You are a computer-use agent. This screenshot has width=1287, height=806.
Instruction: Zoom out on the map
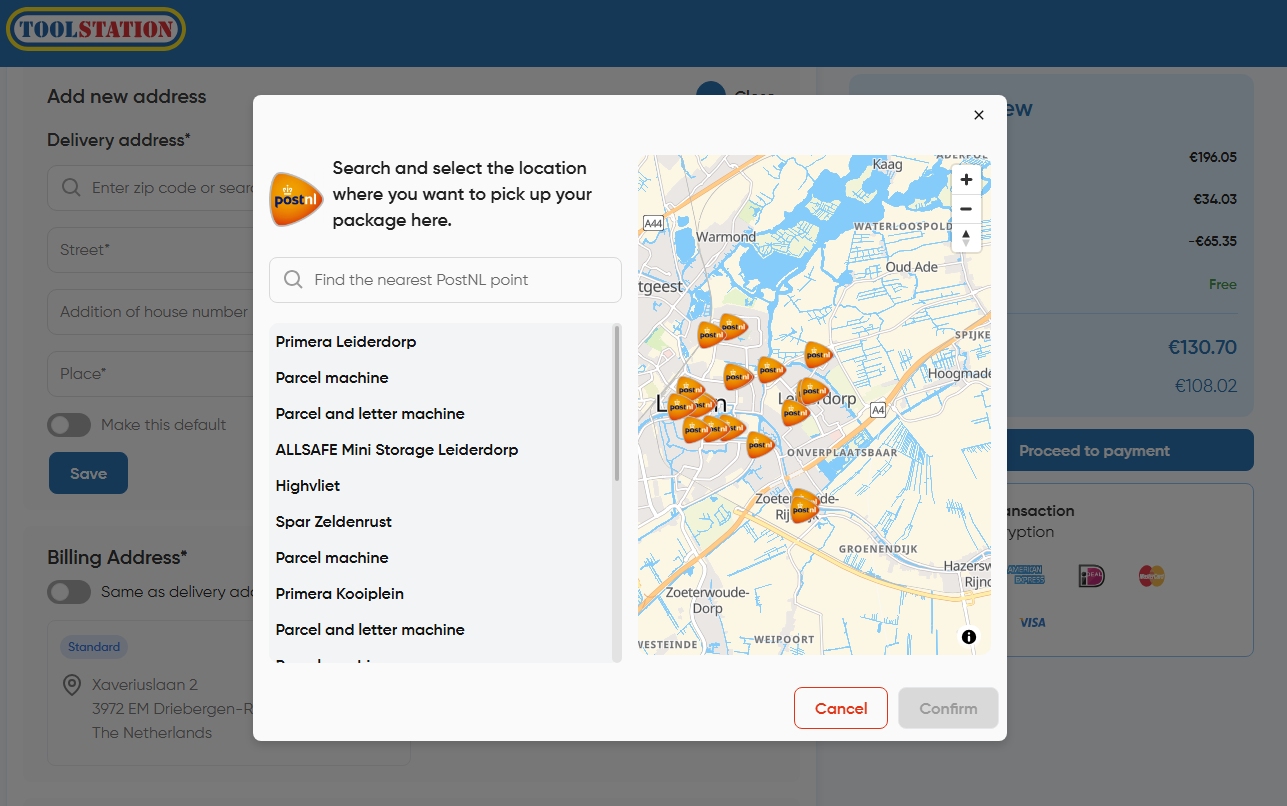pos(965,209)
